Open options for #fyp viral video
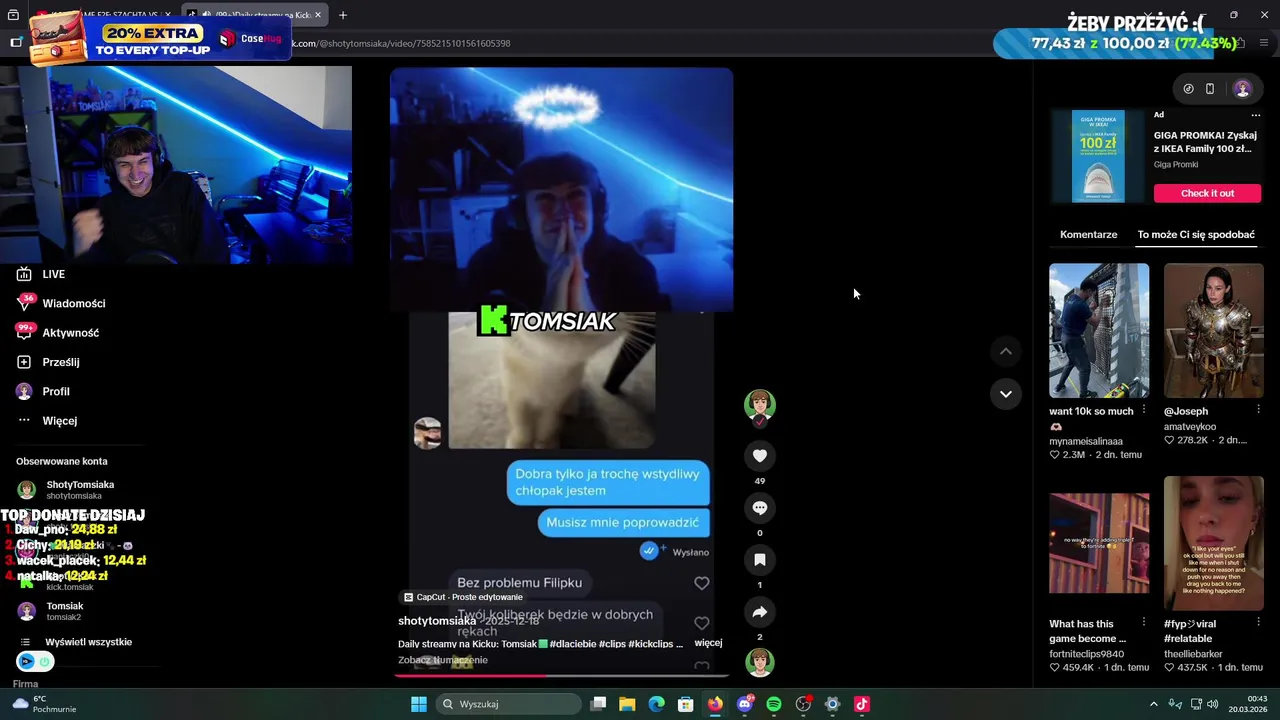 1258,624
